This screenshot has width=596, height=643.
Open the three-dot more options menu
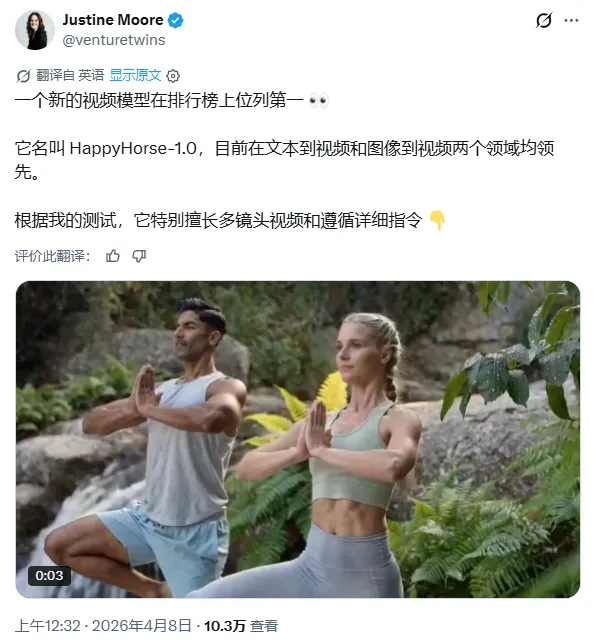[571, 20]
